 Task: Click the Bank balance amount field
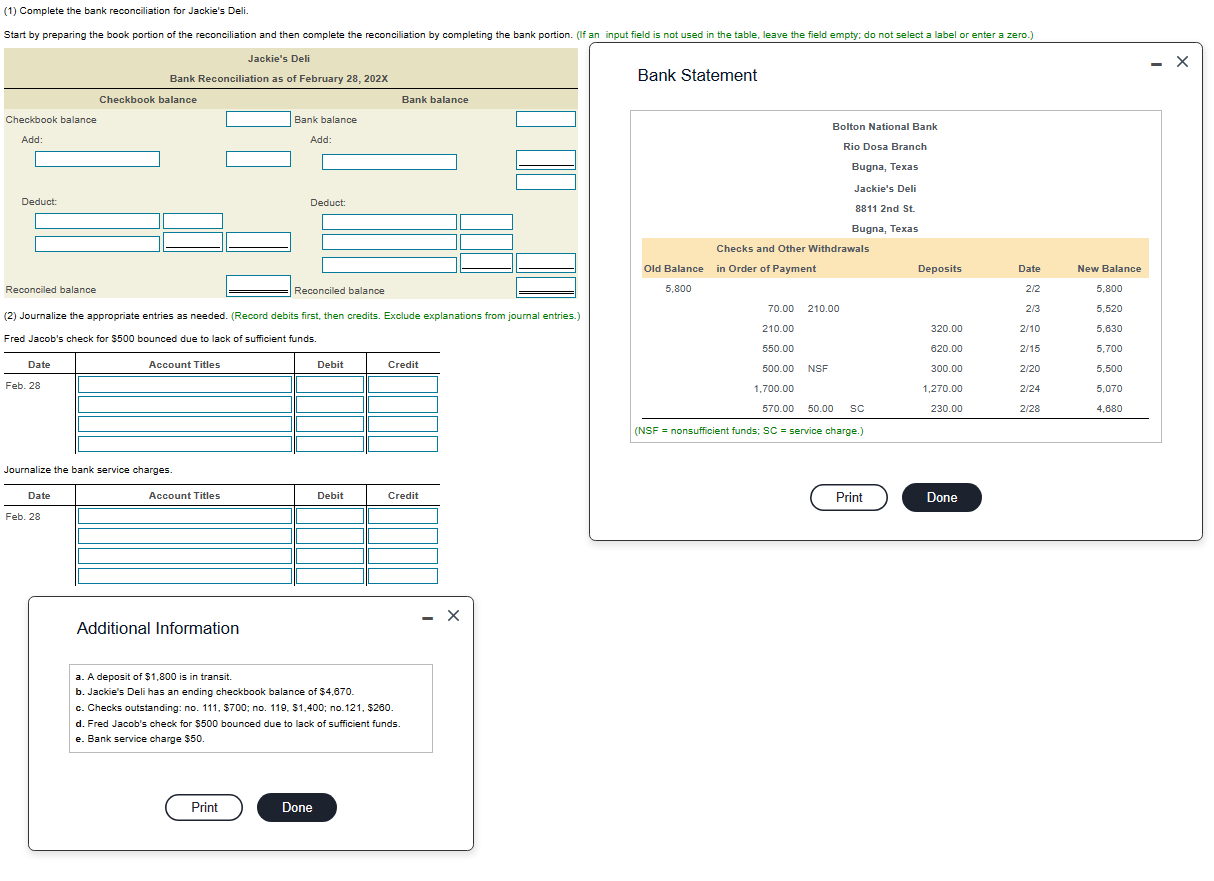(546, 119)
